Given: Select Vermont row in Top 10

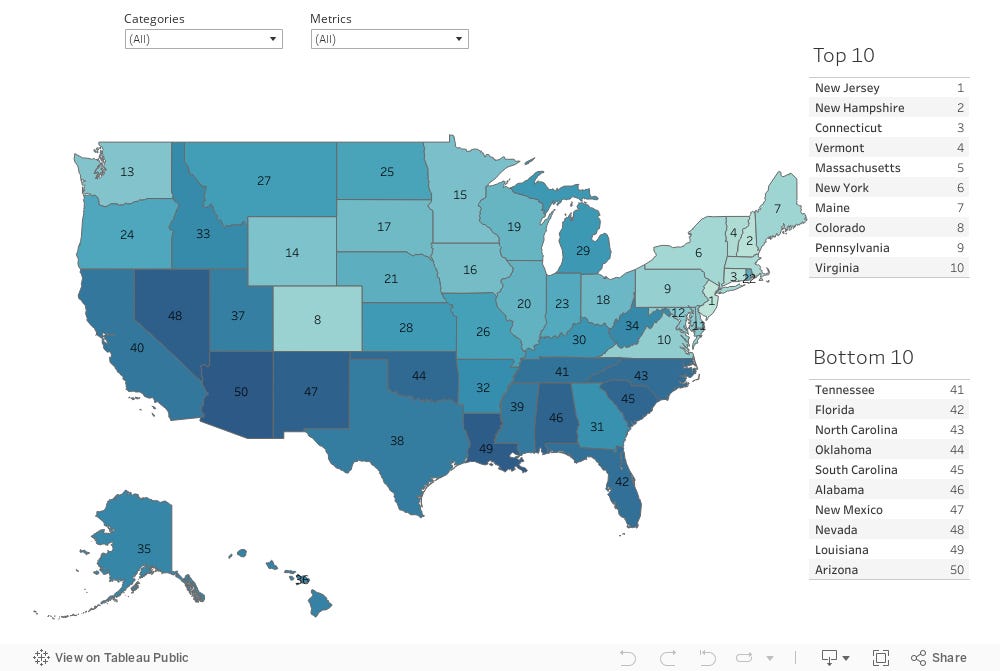Looking at the screenshot, I should click(889, 148).
